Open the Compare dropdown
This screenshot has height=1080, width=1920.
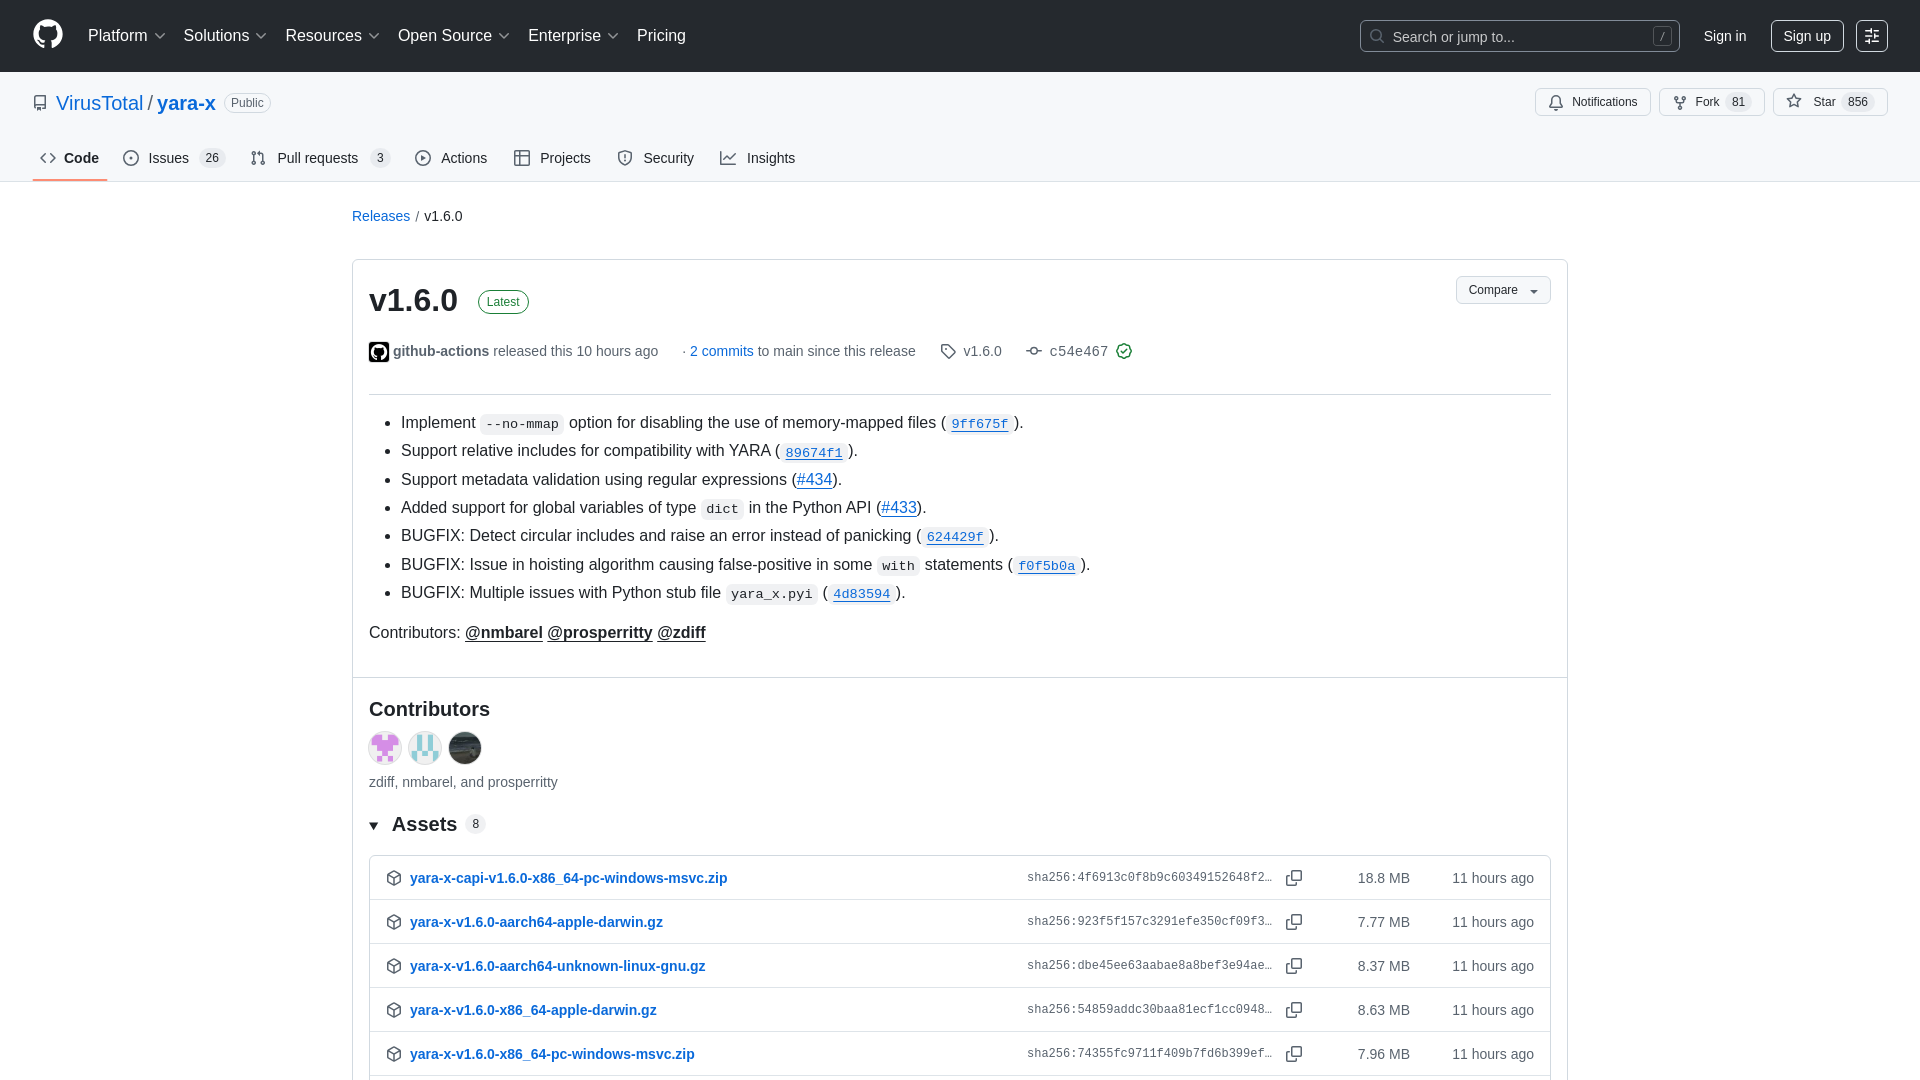click(1503, 290)
